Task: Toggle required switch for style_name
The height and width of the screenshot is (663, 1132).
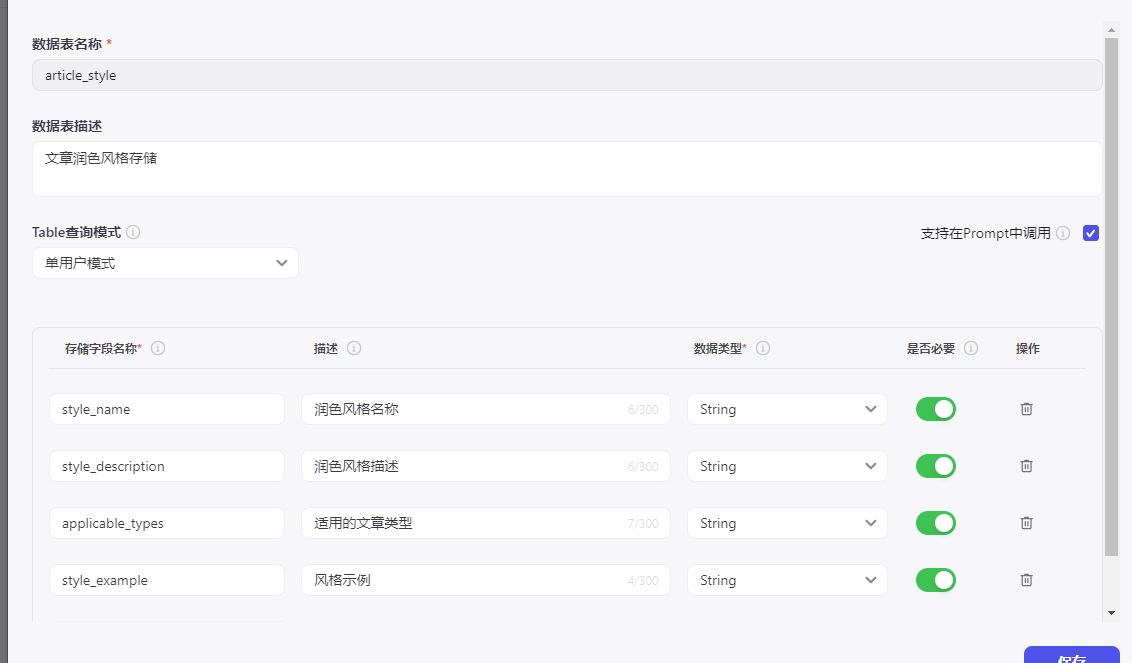Action: pos(936,409)
